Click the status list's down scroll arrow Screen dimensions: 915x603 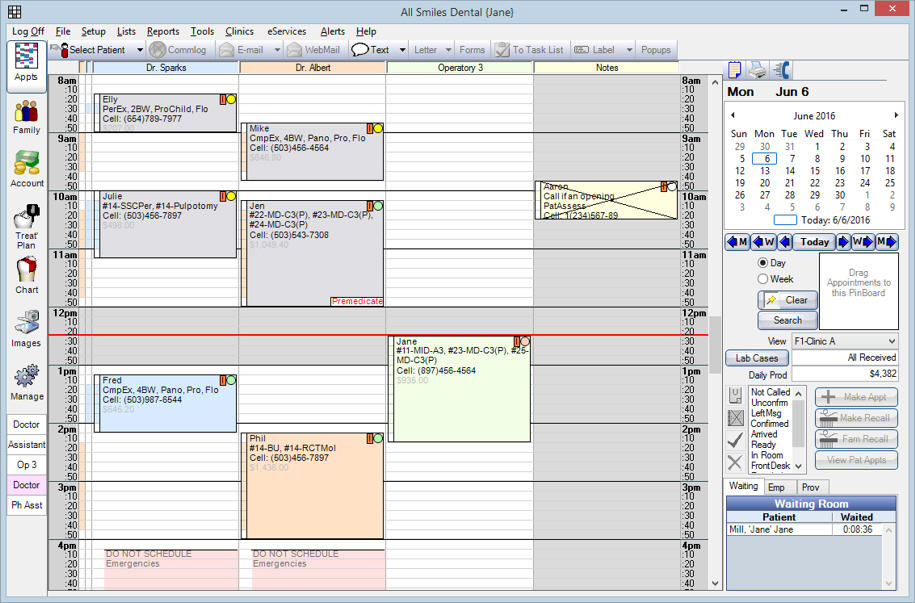click(799, 466)
